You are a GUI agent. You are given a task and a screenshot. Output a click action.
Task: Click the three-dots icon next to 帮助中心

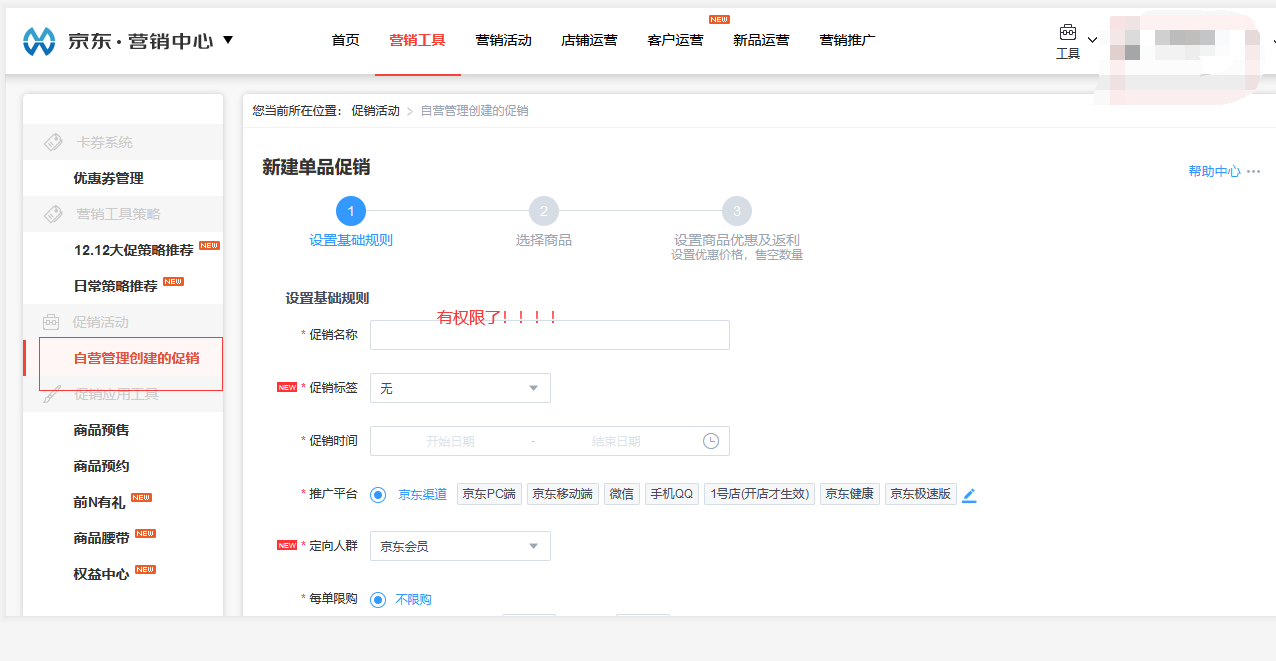coord(1253,171)
